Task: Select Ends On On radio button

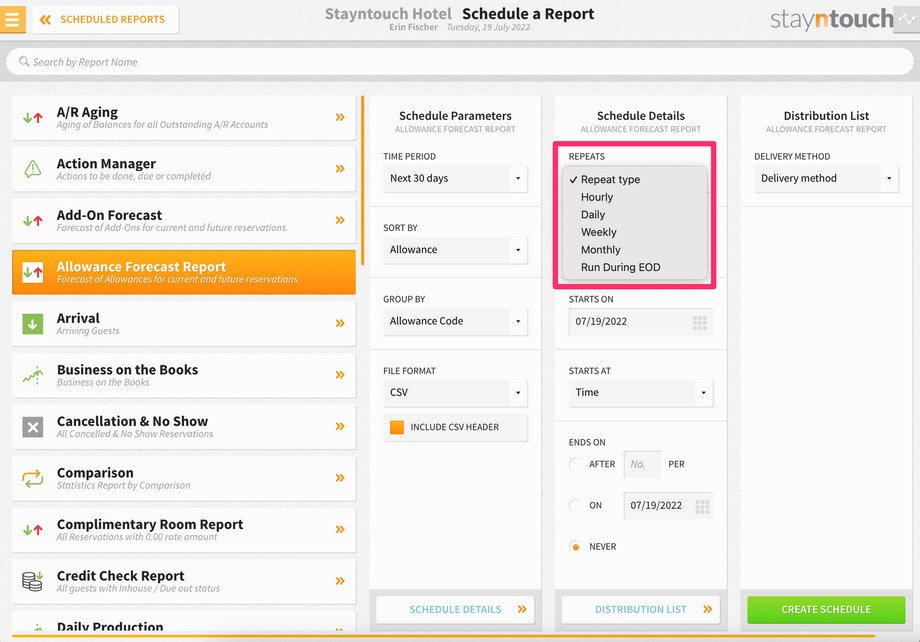Action: (x=576, y=505)
